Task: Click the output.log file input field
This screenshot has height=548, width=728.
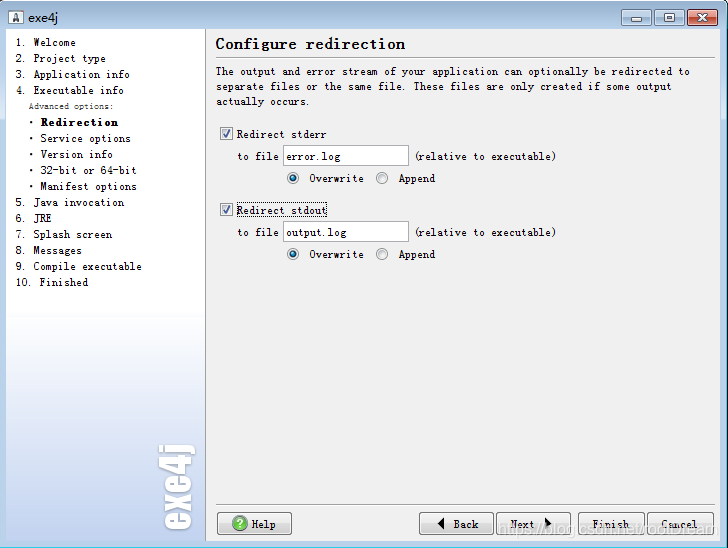Action: [x=346, y=232]
